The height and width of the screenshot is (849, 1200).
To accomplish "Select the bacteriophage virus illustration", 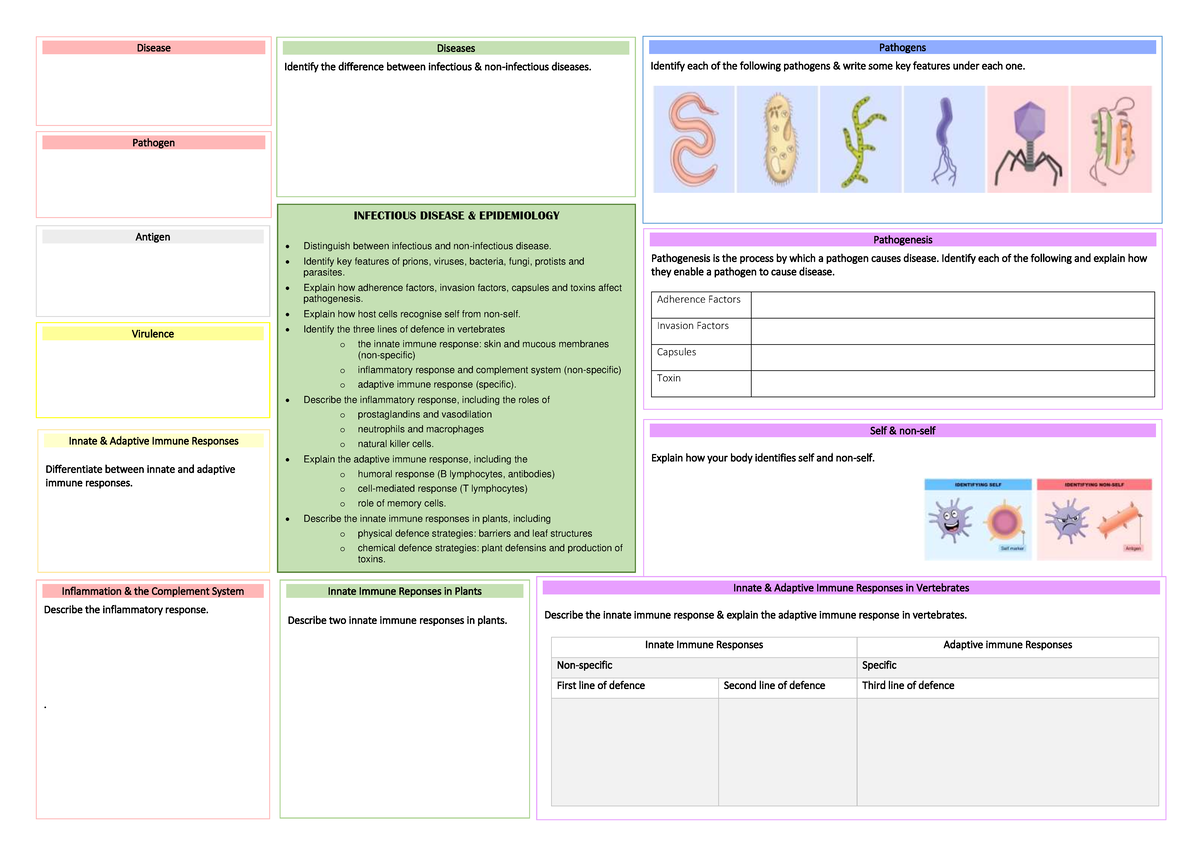I will 1028,139.
